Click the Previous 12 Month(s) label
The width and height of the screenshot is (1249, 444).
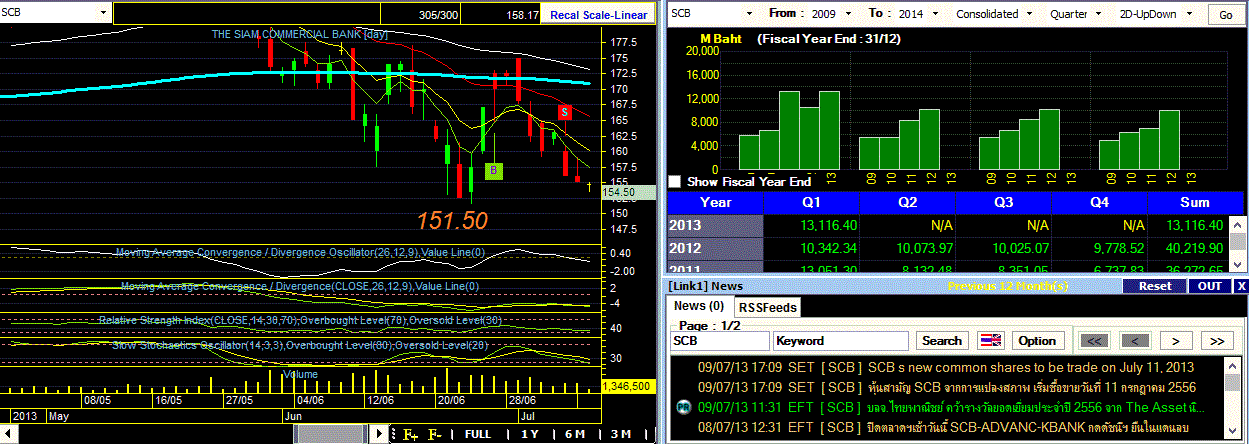(x=1008, y=286)
